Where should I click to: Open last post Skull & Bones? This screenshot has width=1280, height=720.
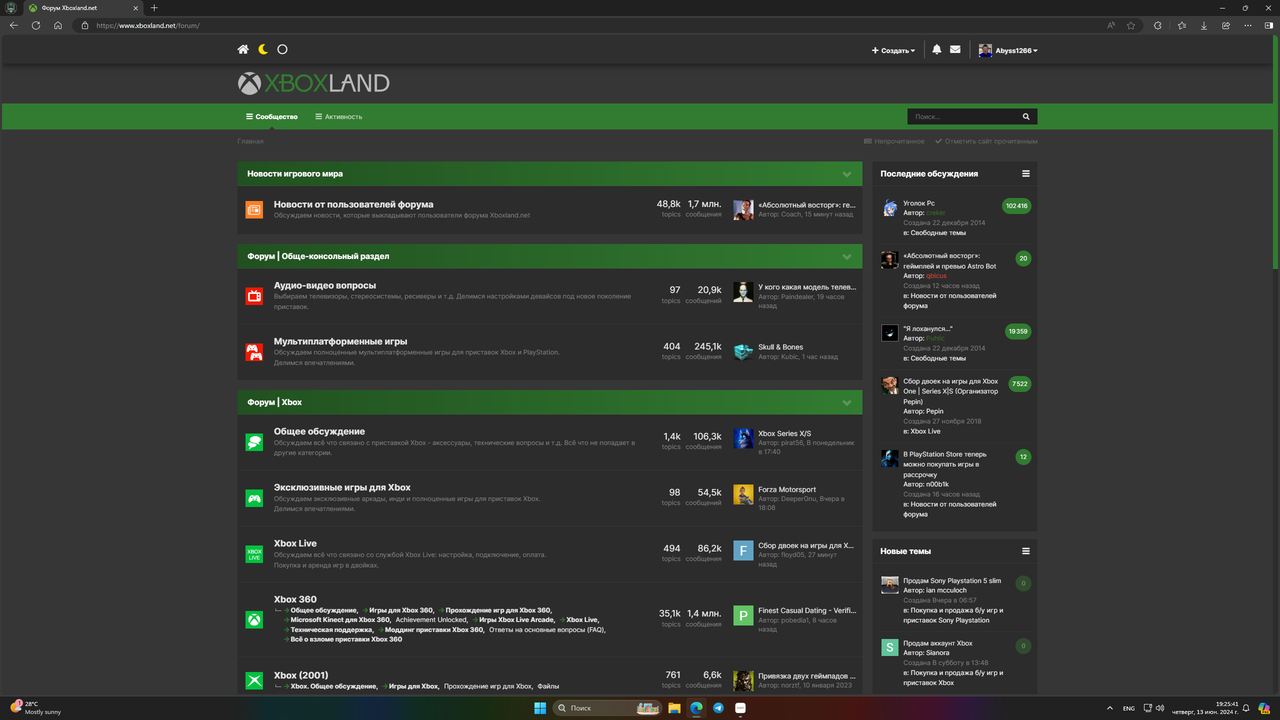(781, 347)
